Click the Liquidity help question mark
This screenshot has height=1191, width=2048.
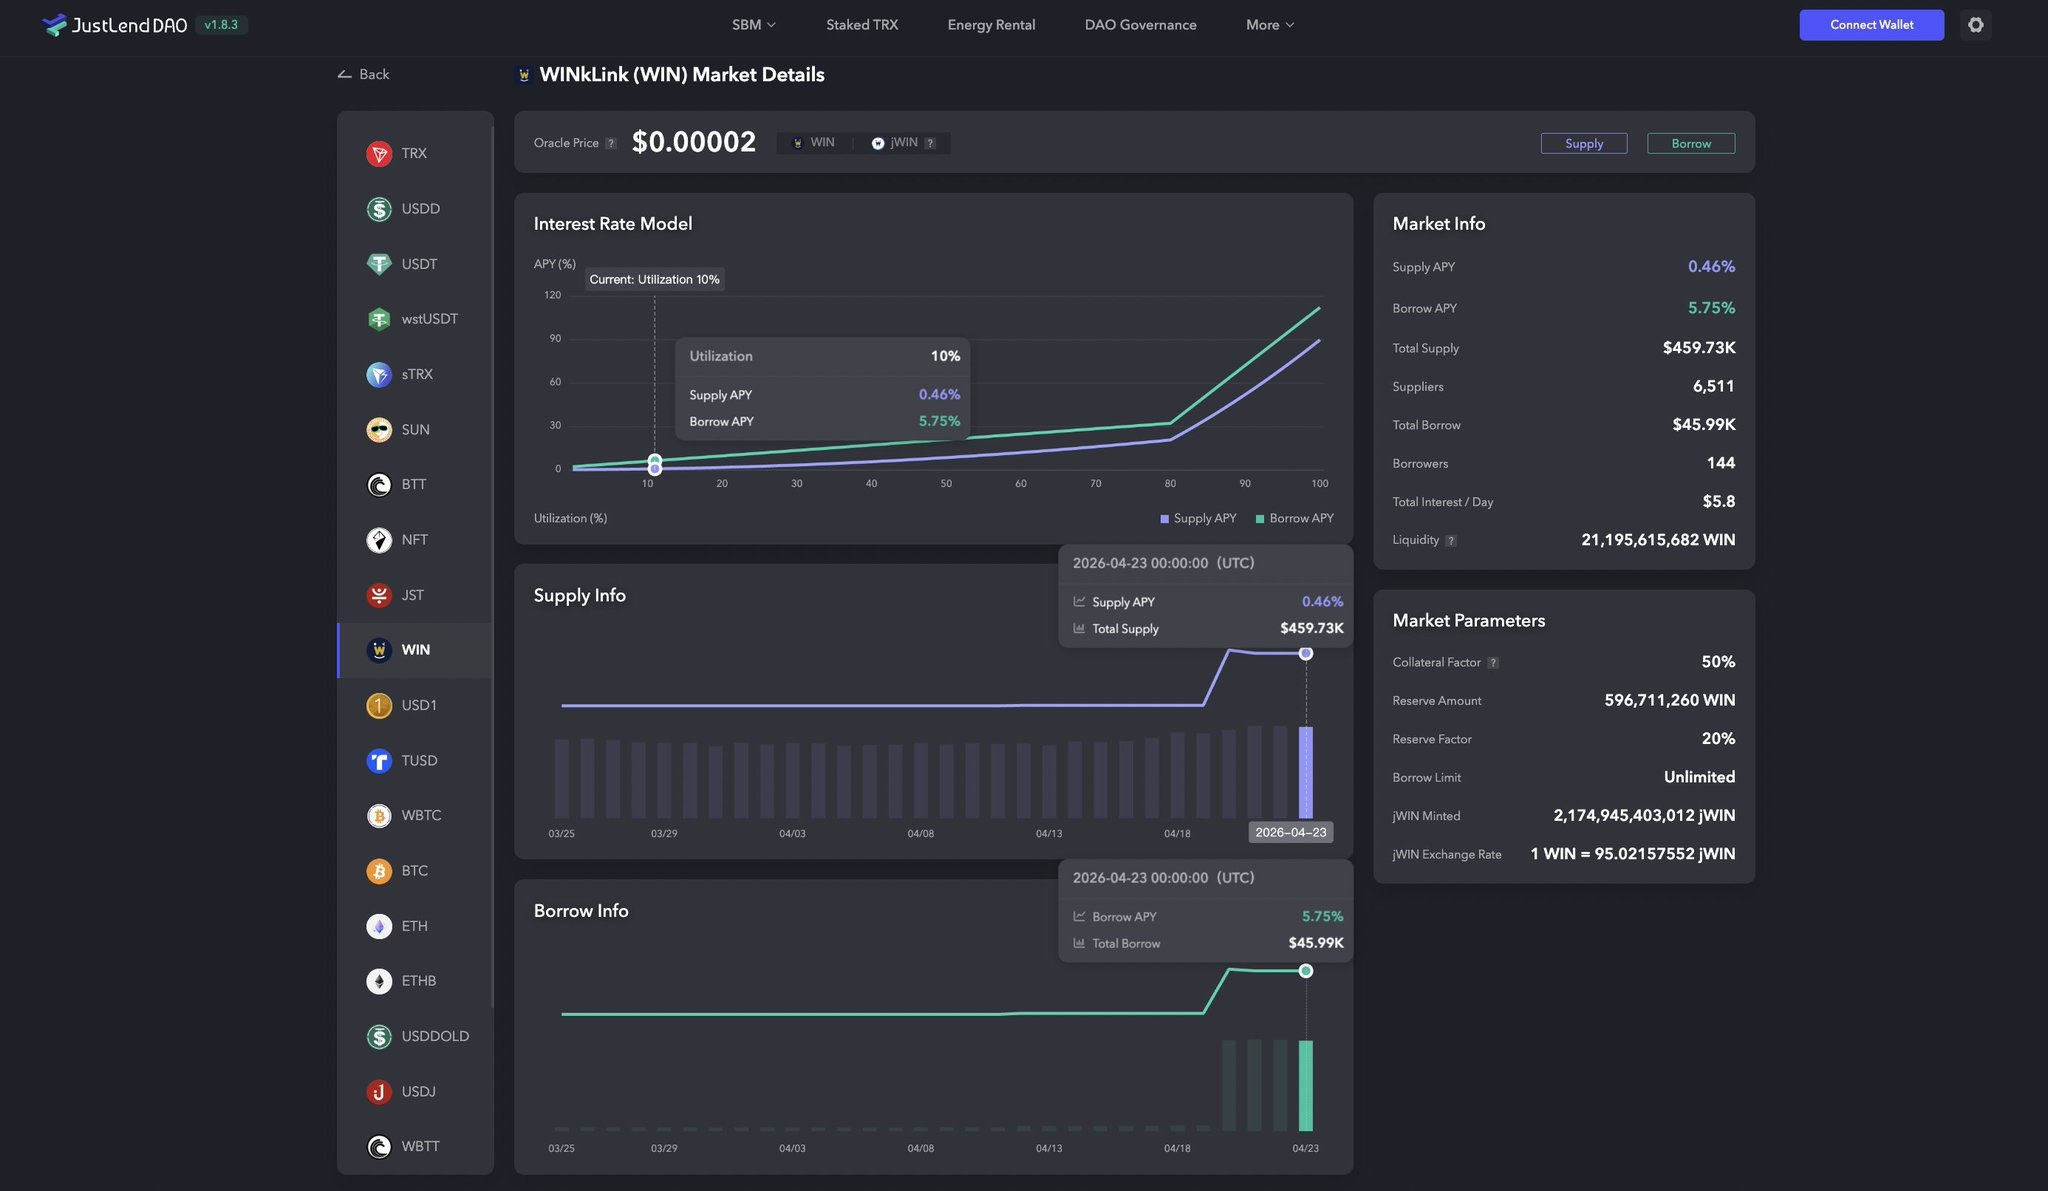click(1451, 541)
